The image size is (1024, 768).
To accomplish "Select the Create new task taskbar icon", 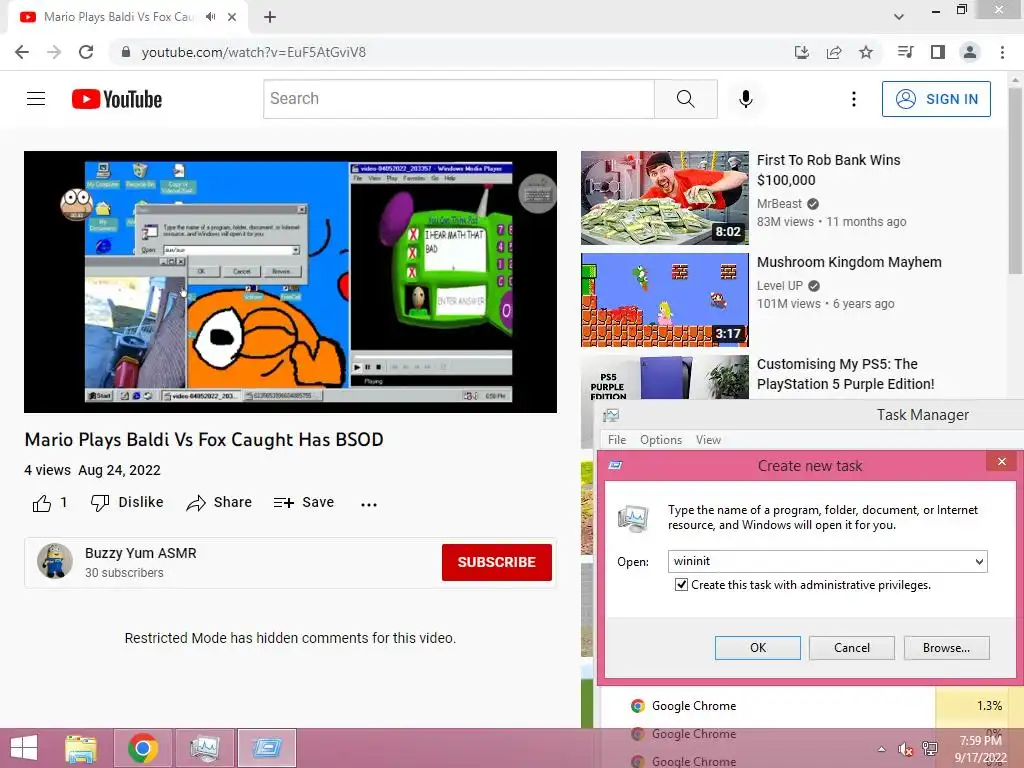I will [x=266, y=748].
